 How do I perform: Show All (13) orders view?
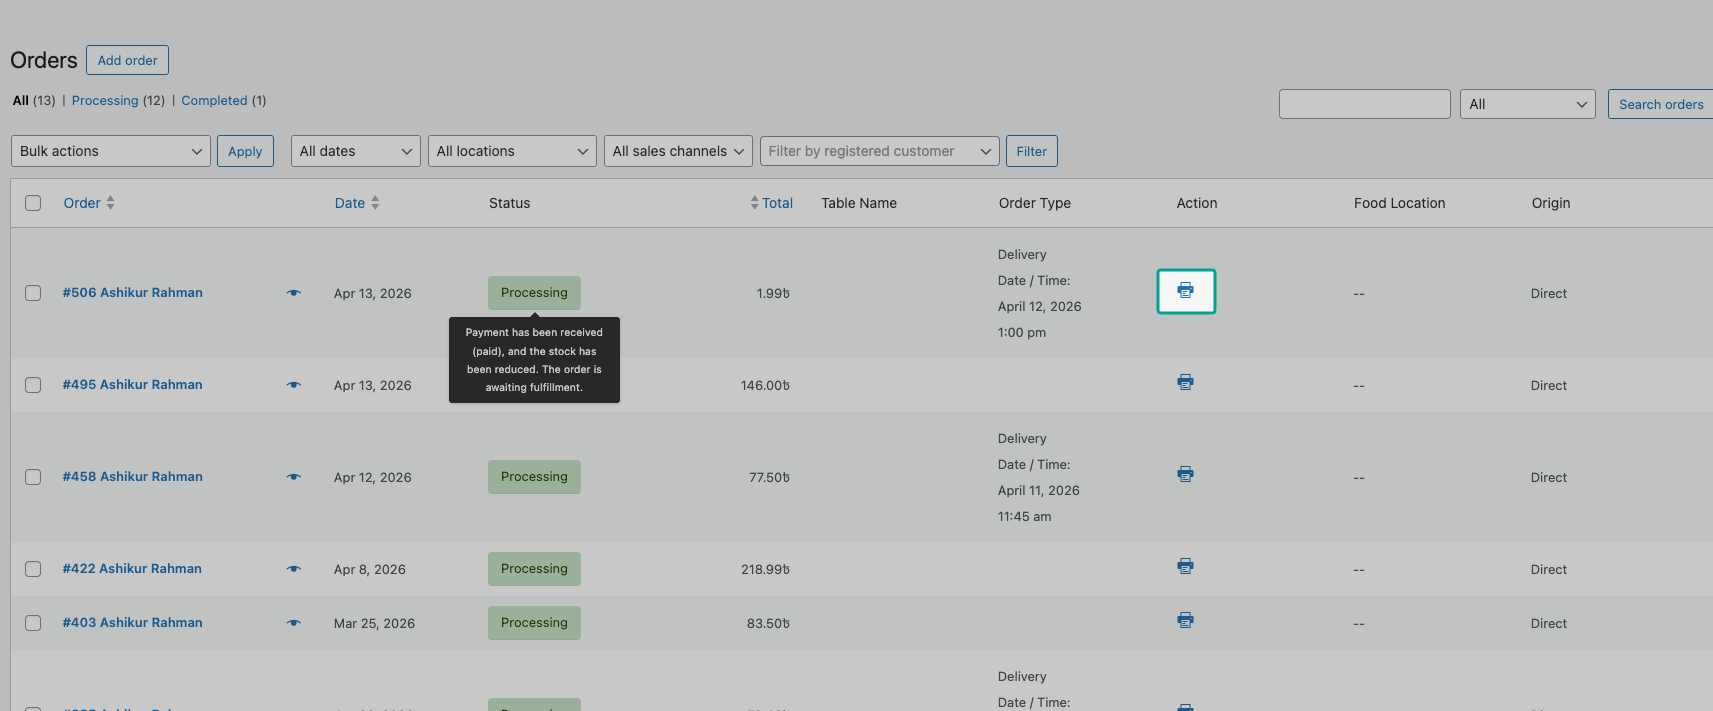pyautogui.click(x=34, y=100)
